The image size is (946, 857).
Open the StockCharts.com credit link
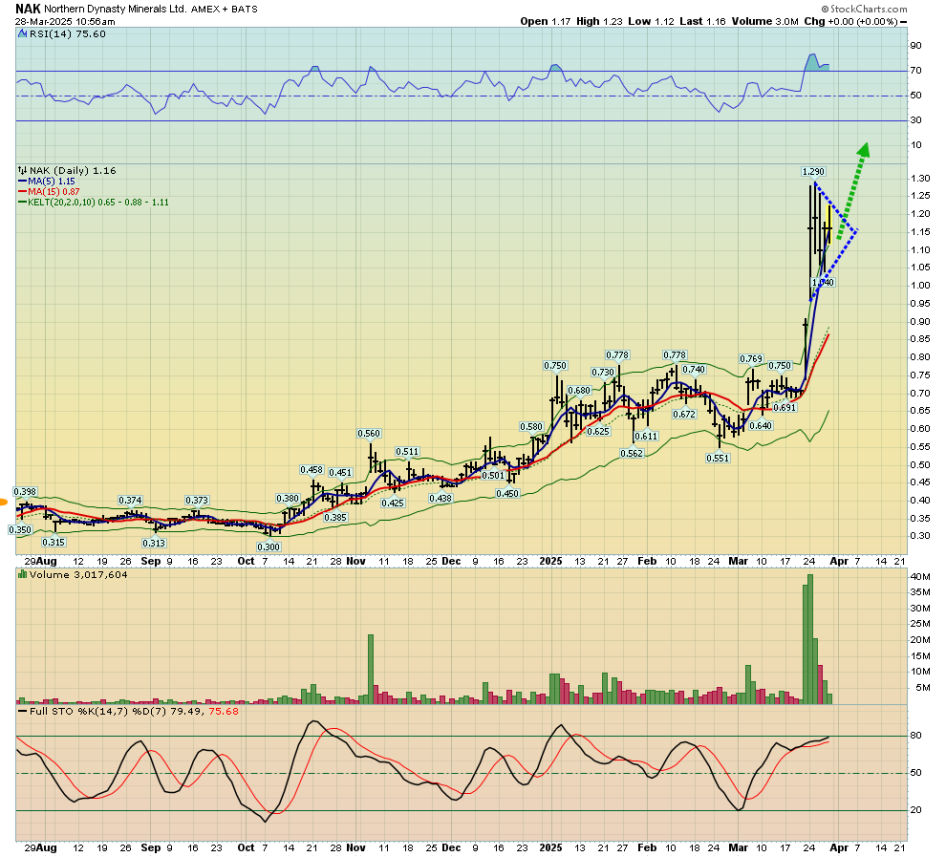[x=864, y=8]
